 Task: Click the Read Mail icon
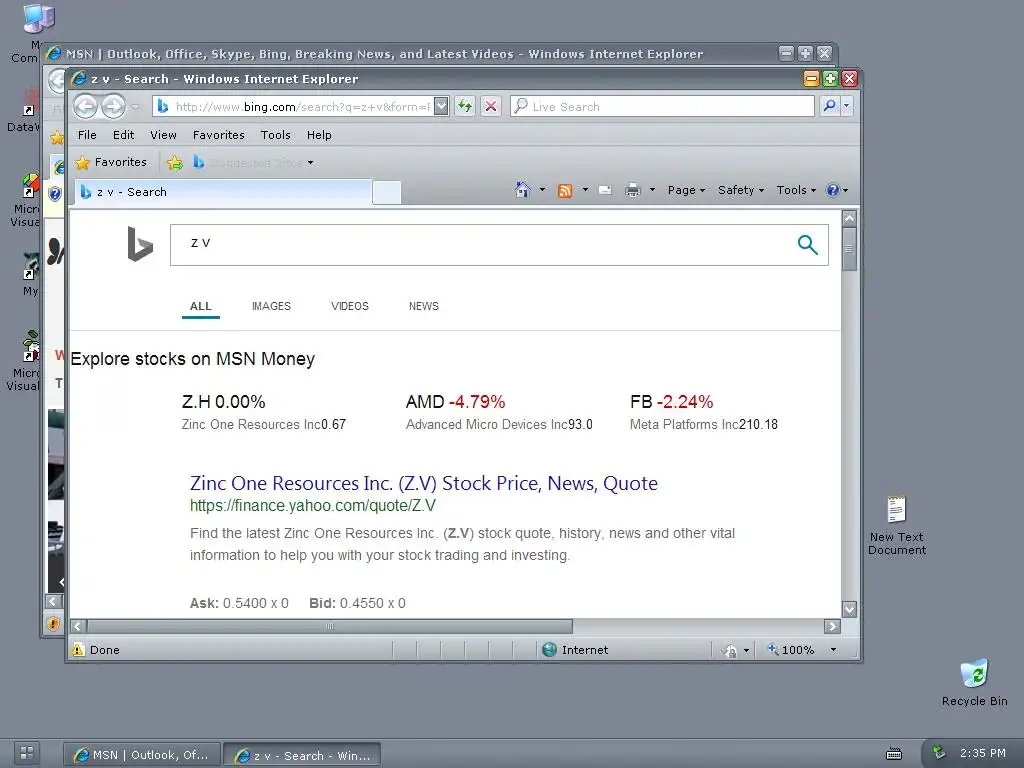[x=605, y=190]
